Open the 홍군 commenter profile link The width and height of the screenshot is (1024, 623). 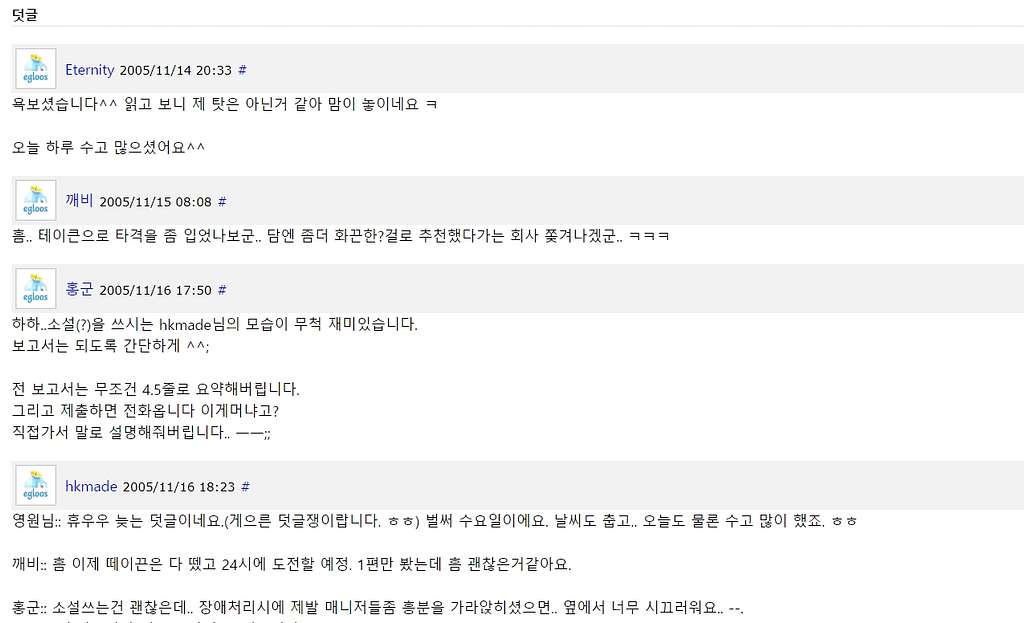80,289
